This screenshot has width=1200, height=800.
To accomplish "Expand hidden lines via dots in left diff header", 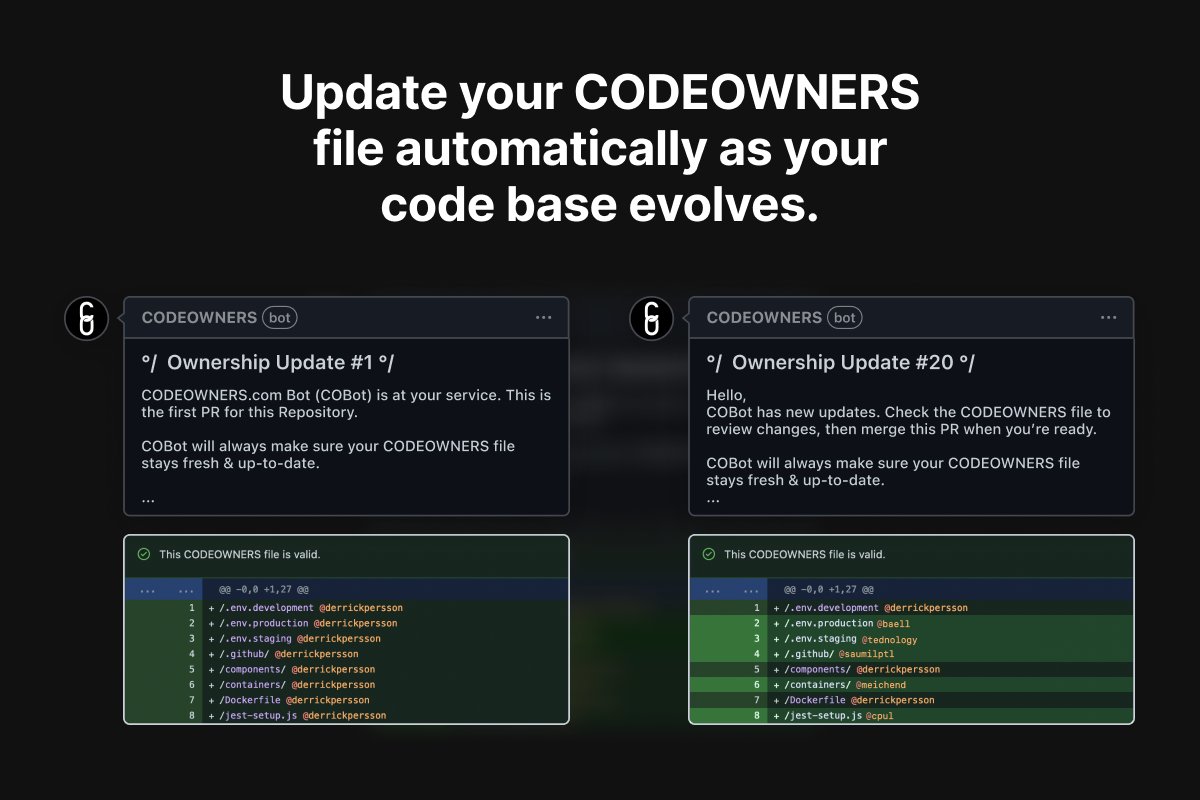I will coord(164,590).
